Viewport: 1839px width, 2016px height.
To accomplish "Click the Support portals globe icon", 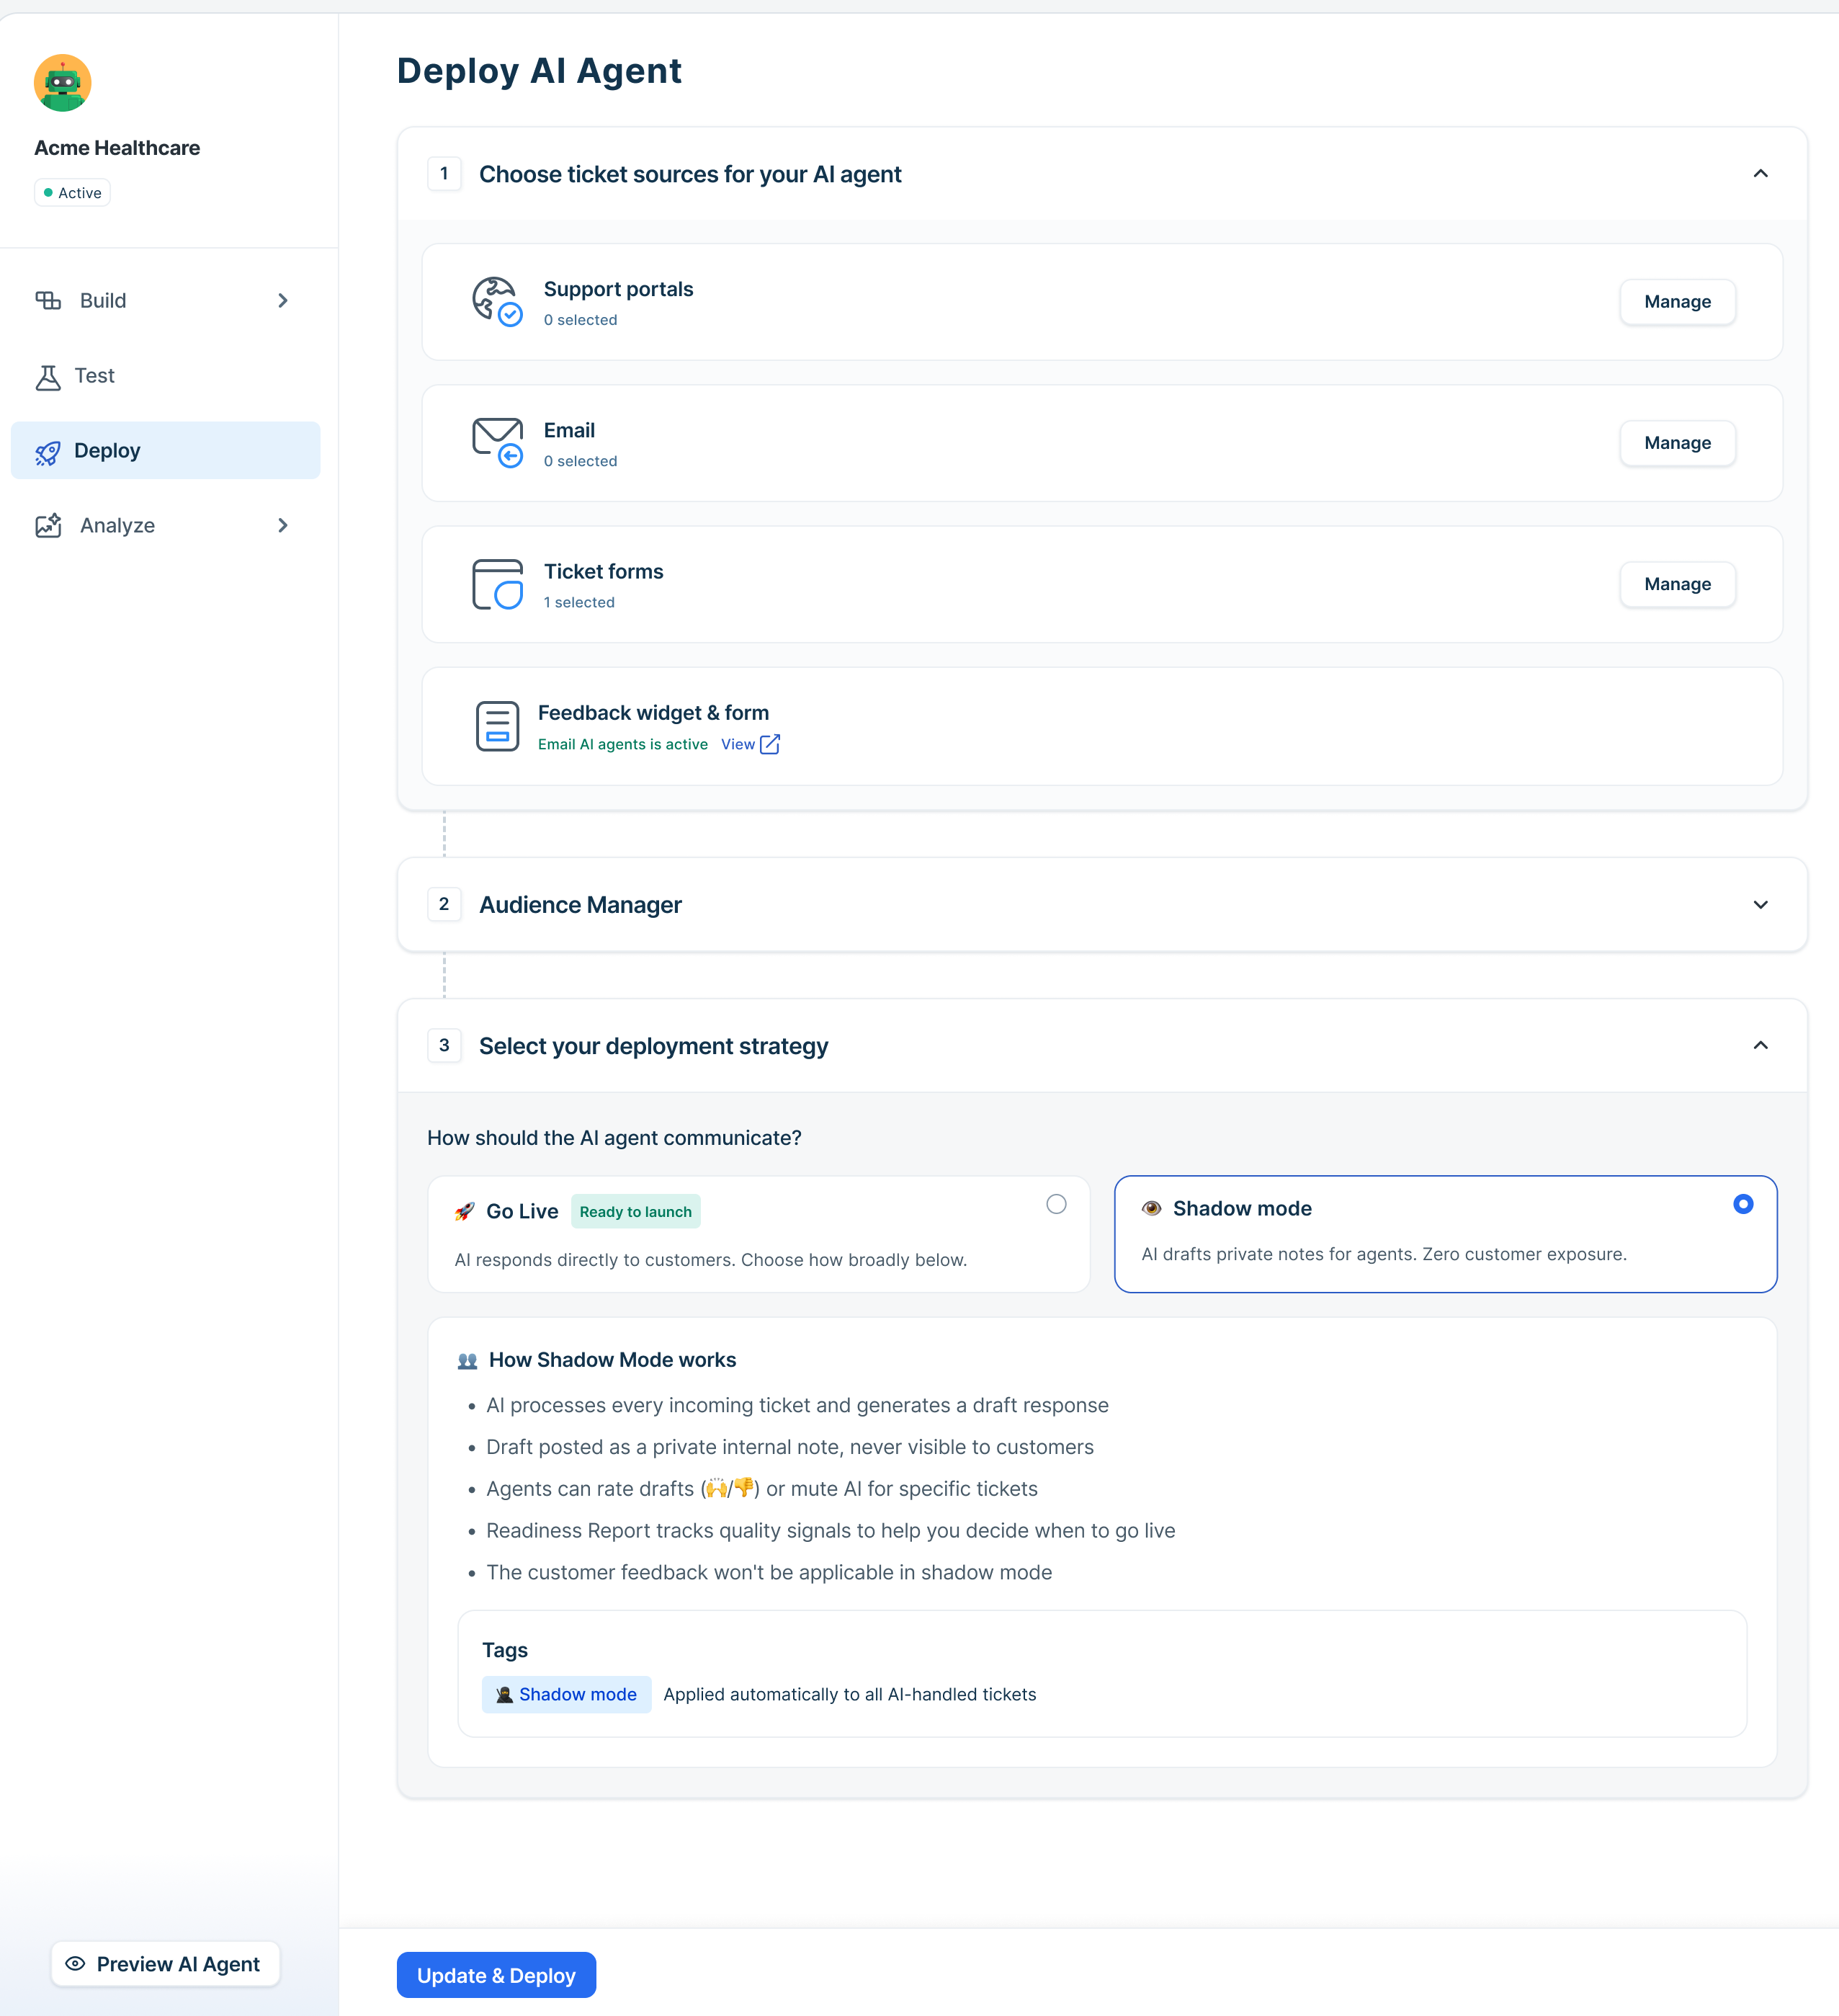I will tap(497, 302).
